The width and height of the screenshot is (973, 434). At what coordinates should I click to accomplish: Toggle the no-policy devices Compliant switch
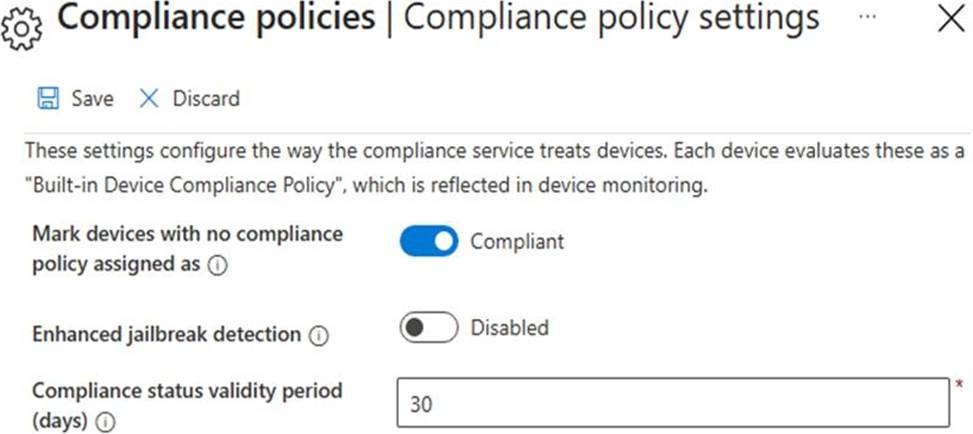point(429,241)
